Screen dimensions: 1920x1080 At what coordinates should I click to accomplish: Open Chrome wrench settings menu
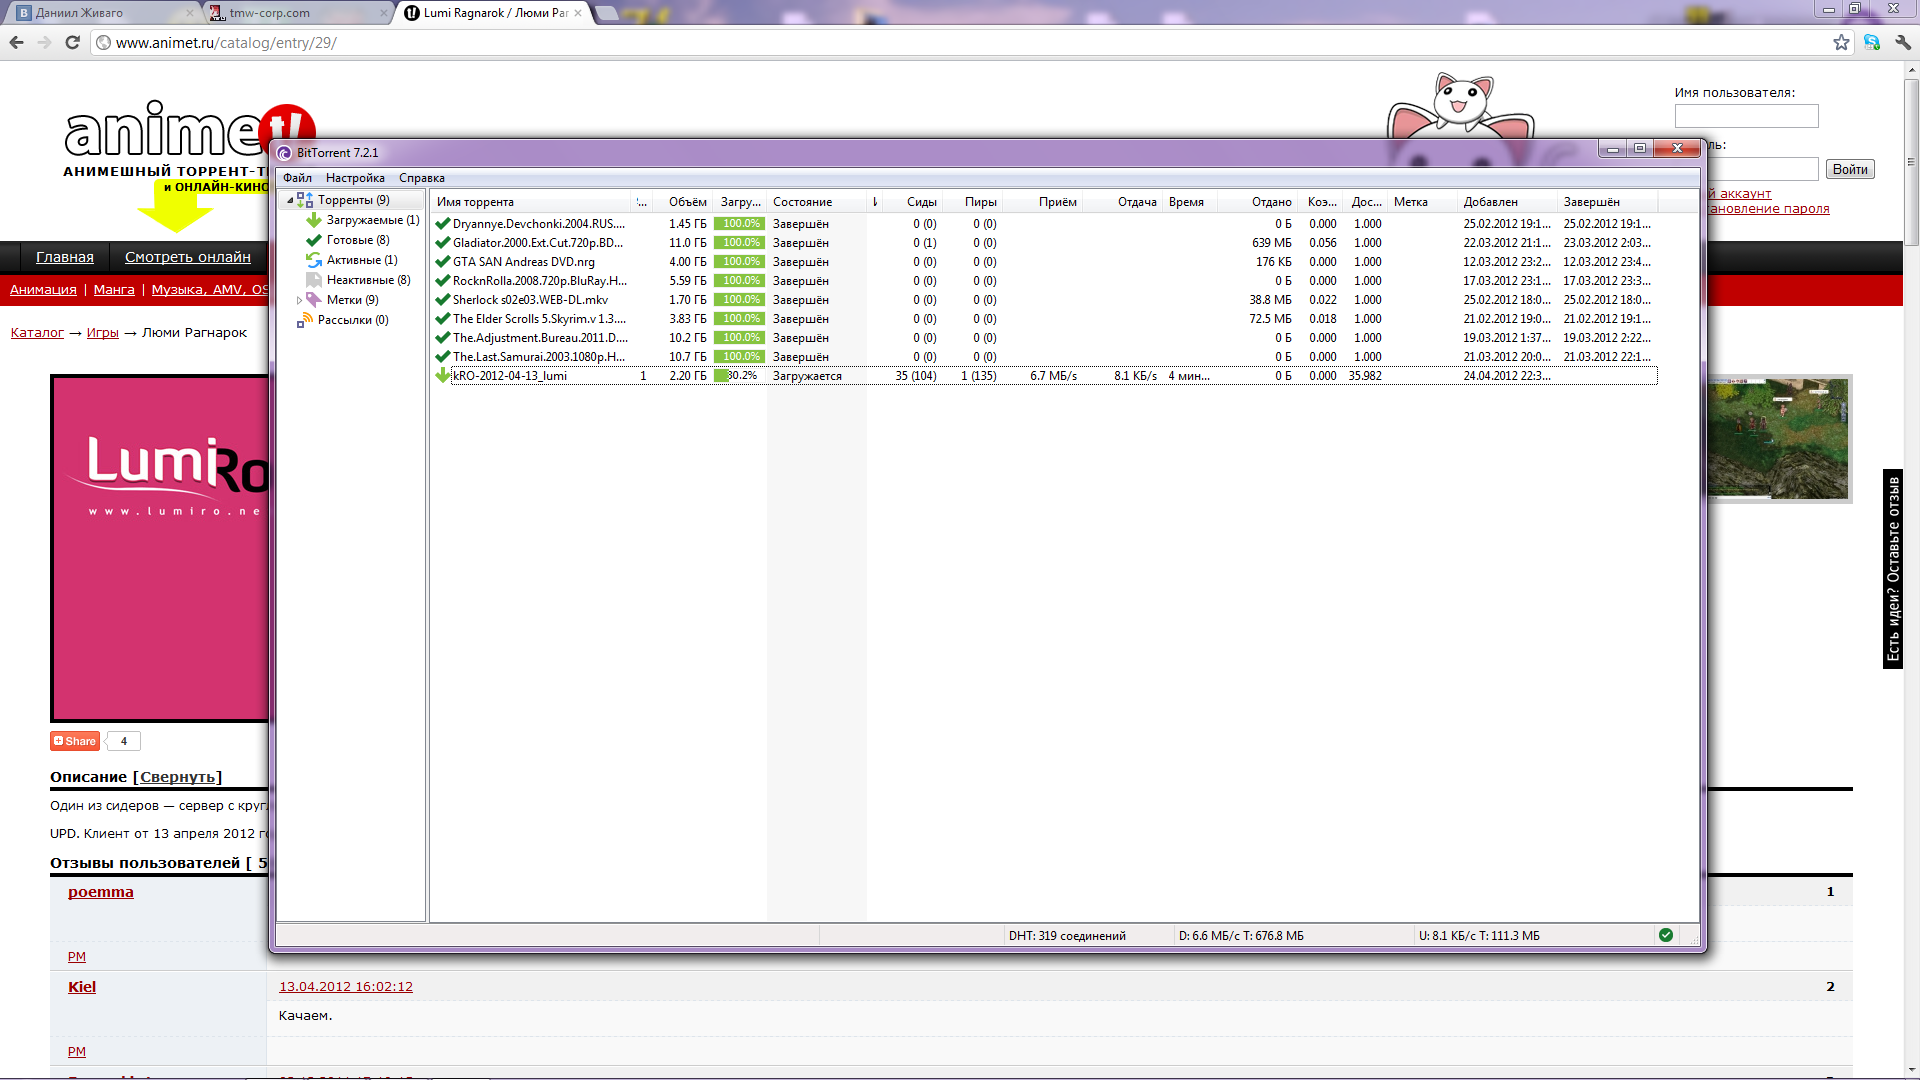1902,42
